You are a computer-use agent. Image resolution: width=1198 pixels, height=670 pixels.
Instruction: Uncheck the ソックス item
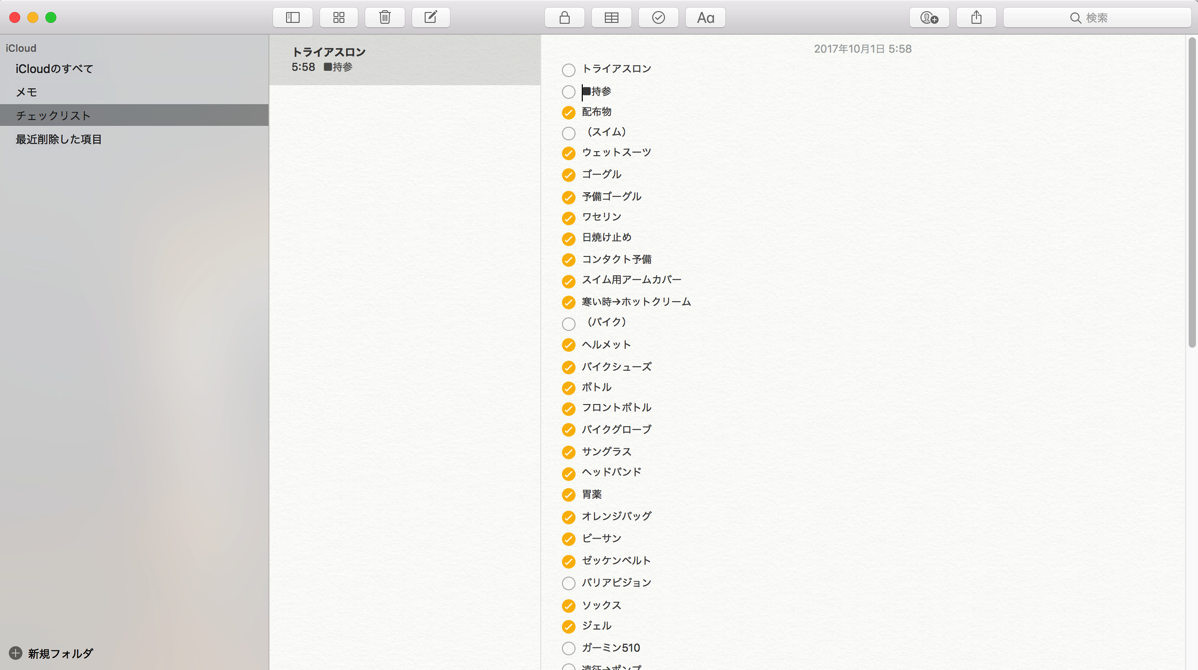pyautogui.click(x=568, y=606)
